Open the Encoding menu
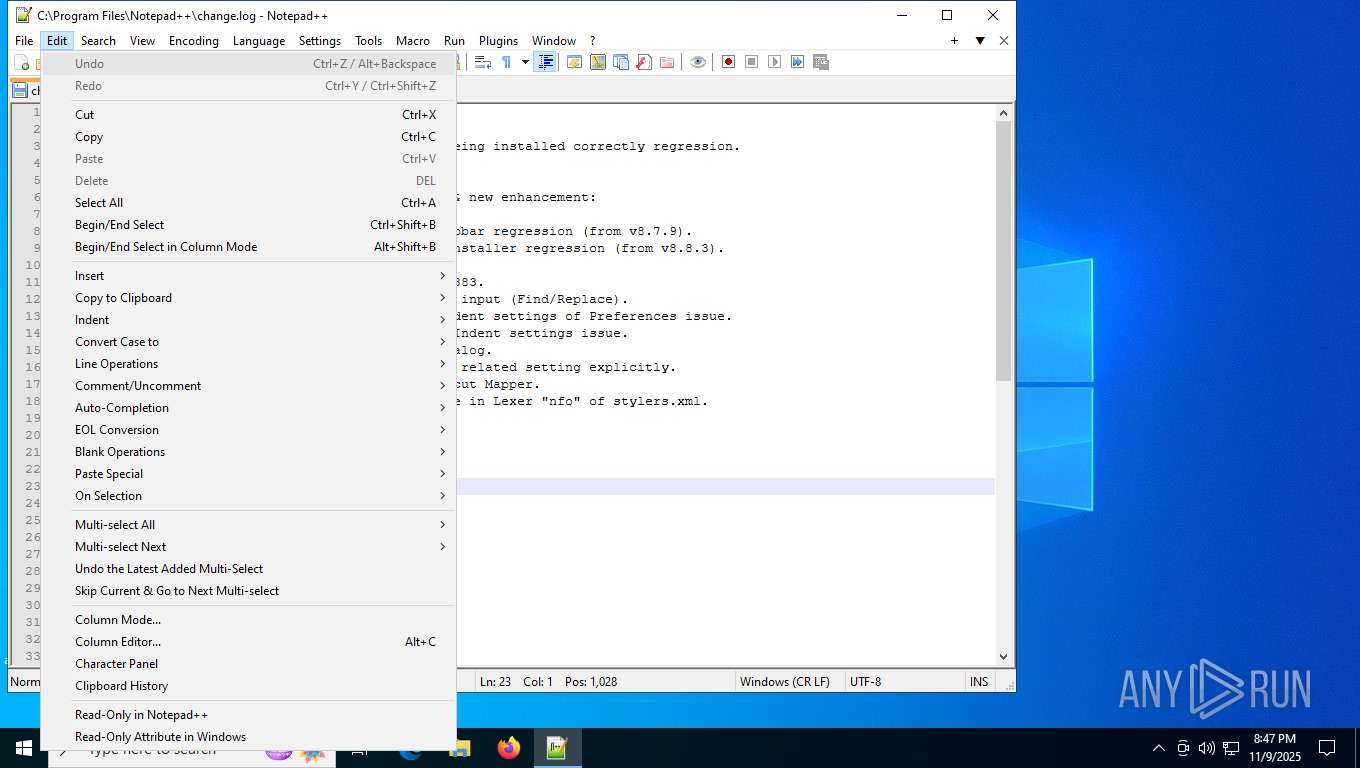 (x=193, y=41)
